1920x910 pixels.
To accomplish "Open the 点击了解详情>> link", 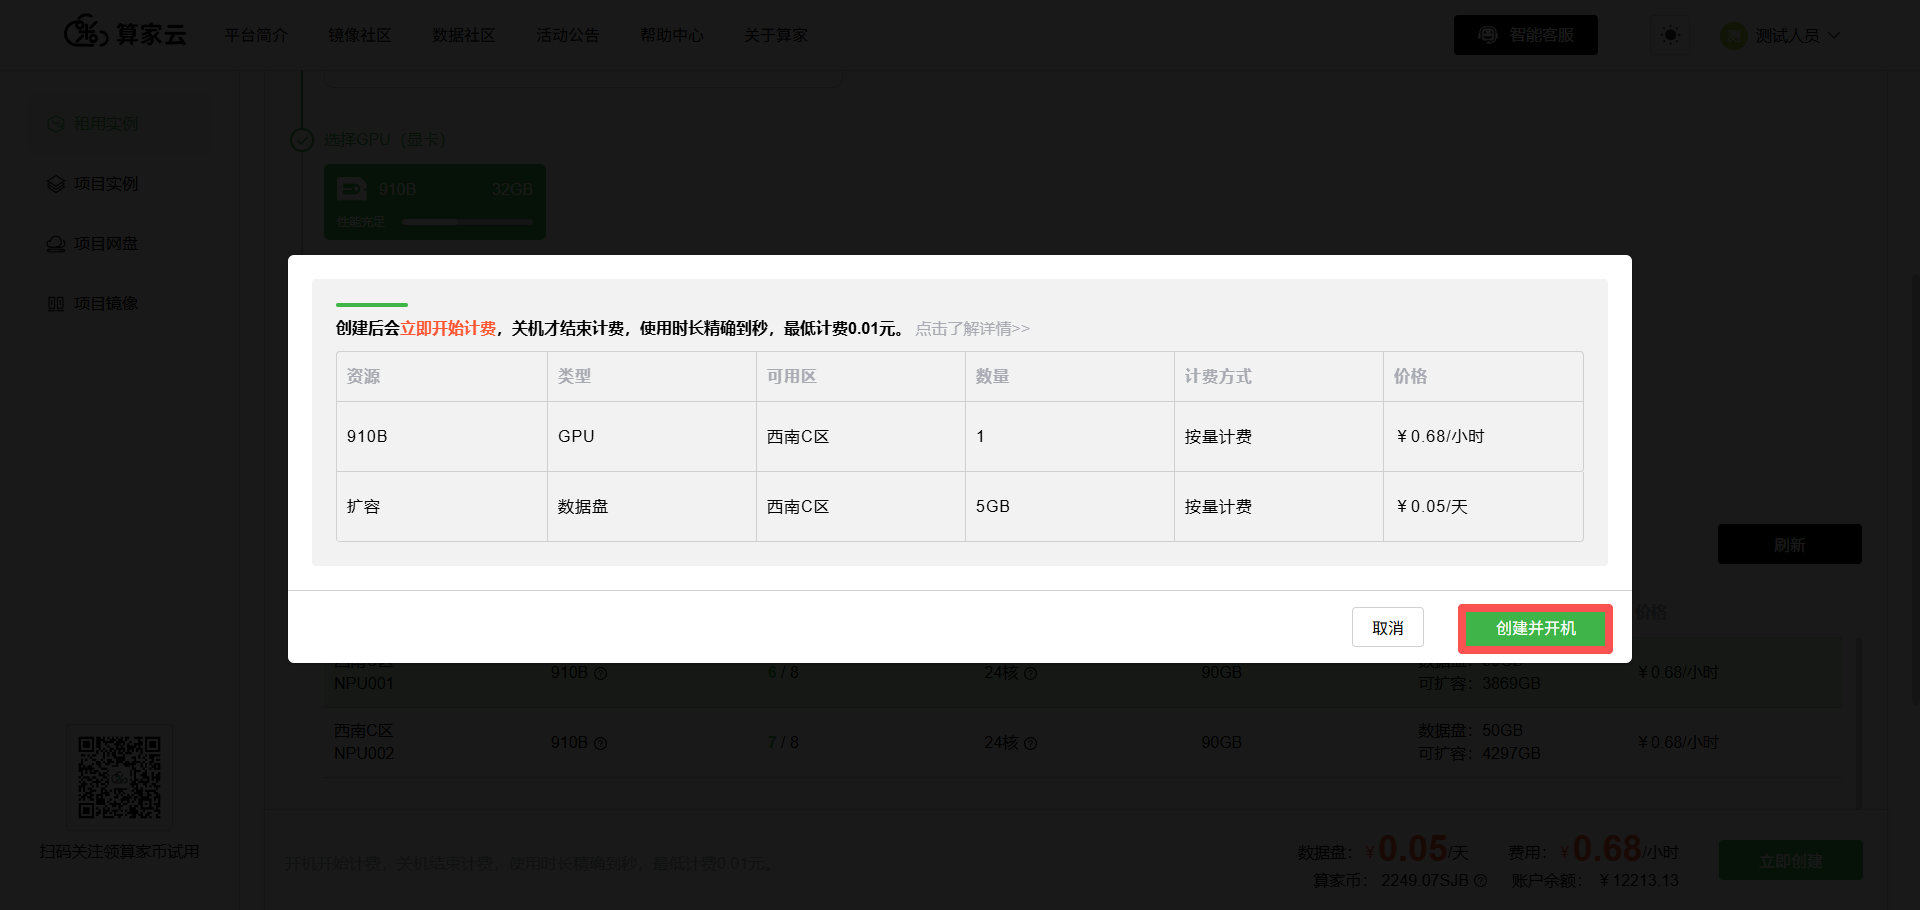I will click(x=972, y=329).
